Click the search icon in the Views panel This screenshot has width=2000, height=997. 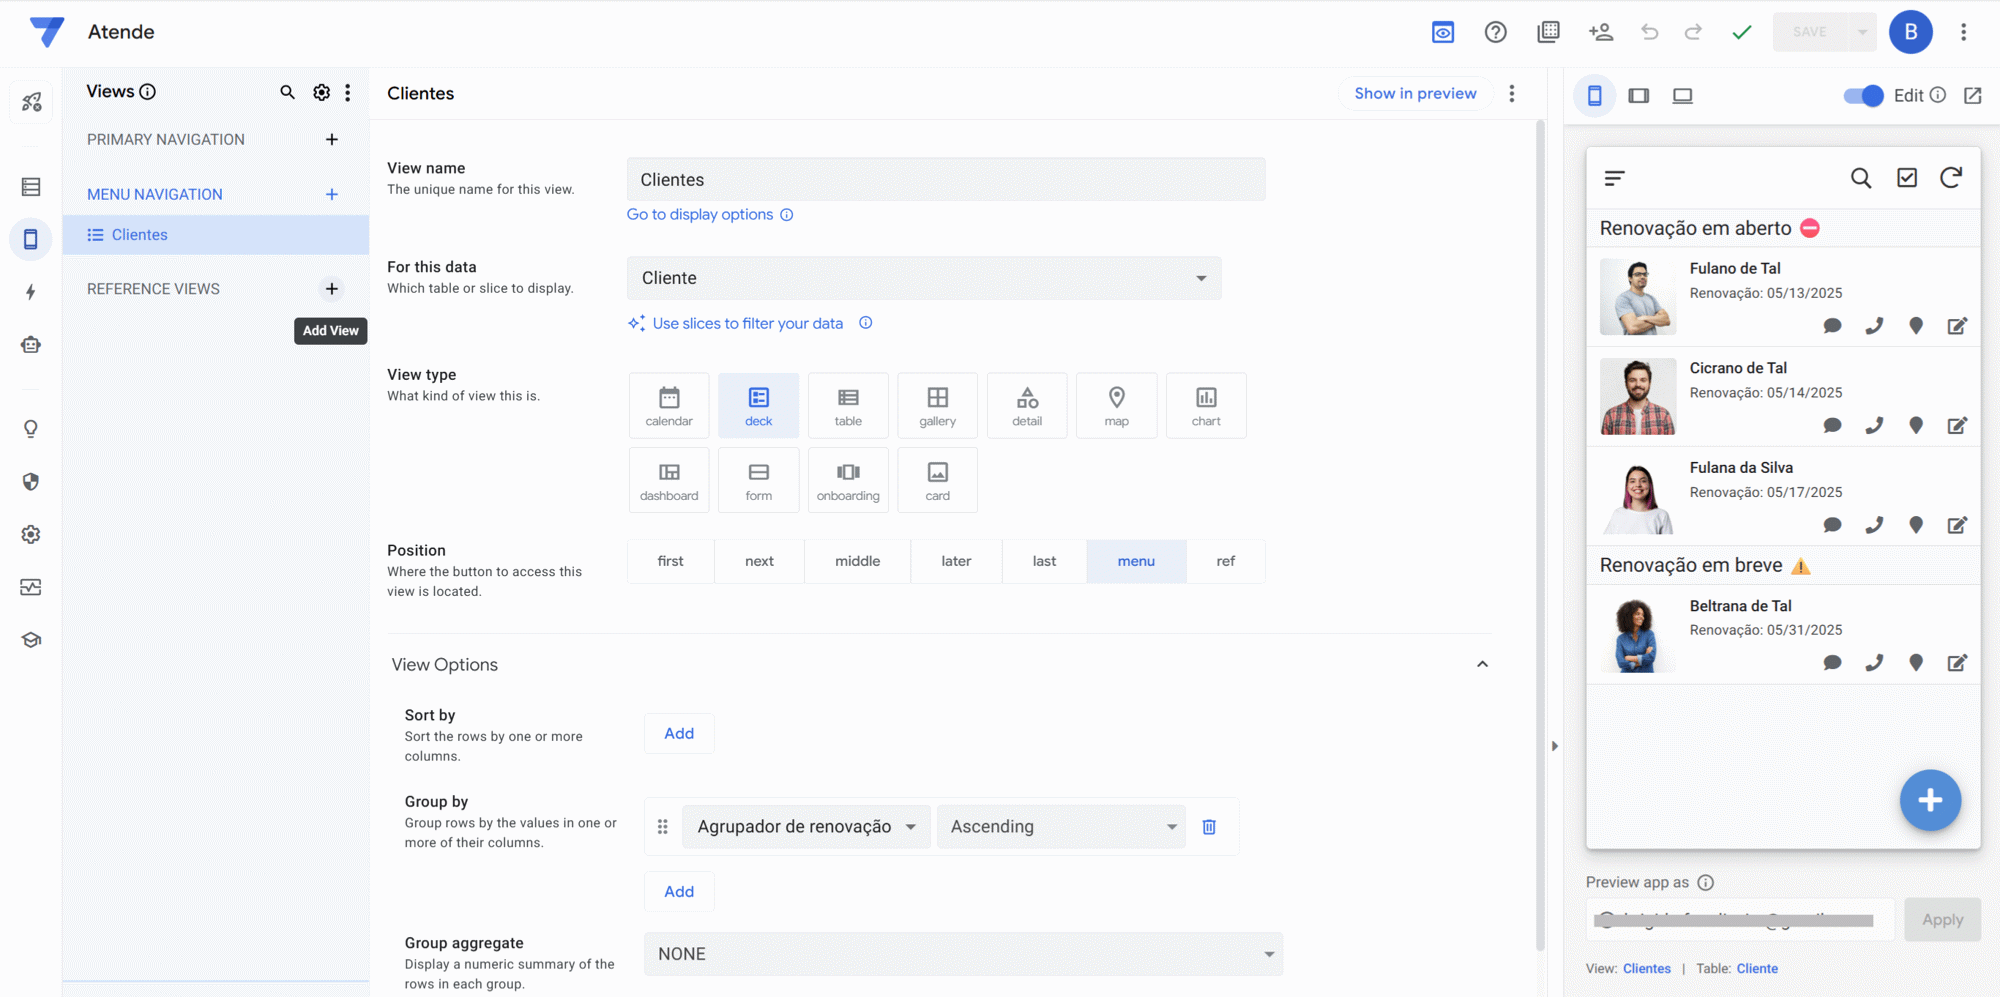(x=287, y=92)
